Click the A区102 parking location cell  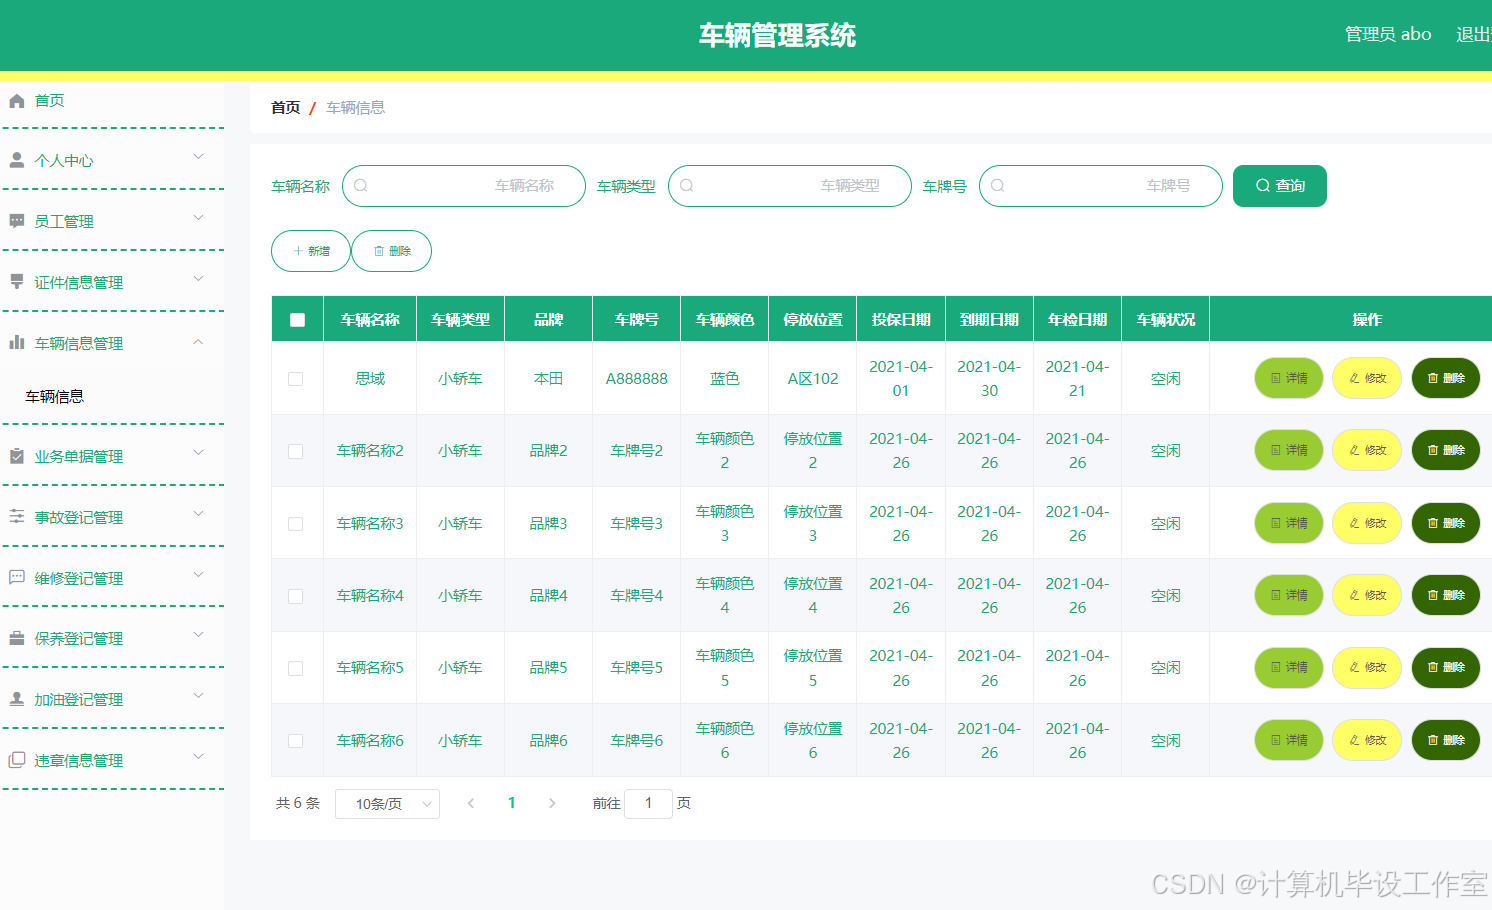coord(813,379)
